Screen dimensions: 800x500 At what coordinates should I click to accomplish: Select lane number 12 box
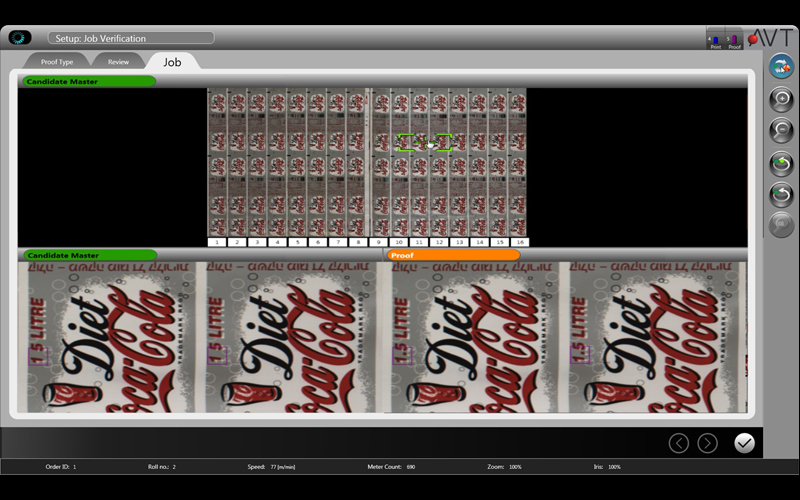tap(439, 242)
